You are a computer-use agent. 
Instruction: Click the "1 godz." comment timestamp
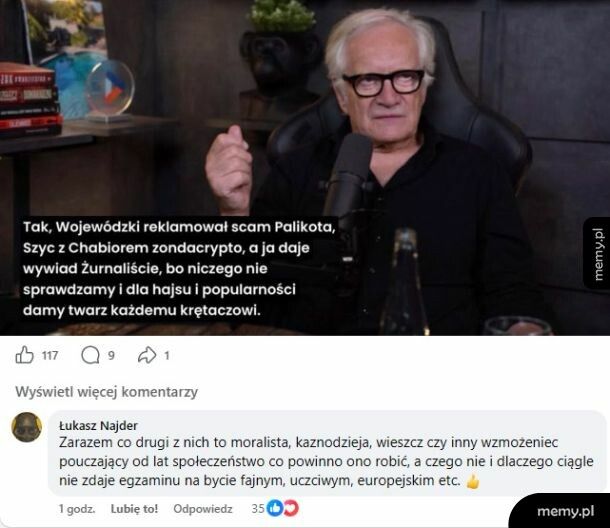click(77, 509)
